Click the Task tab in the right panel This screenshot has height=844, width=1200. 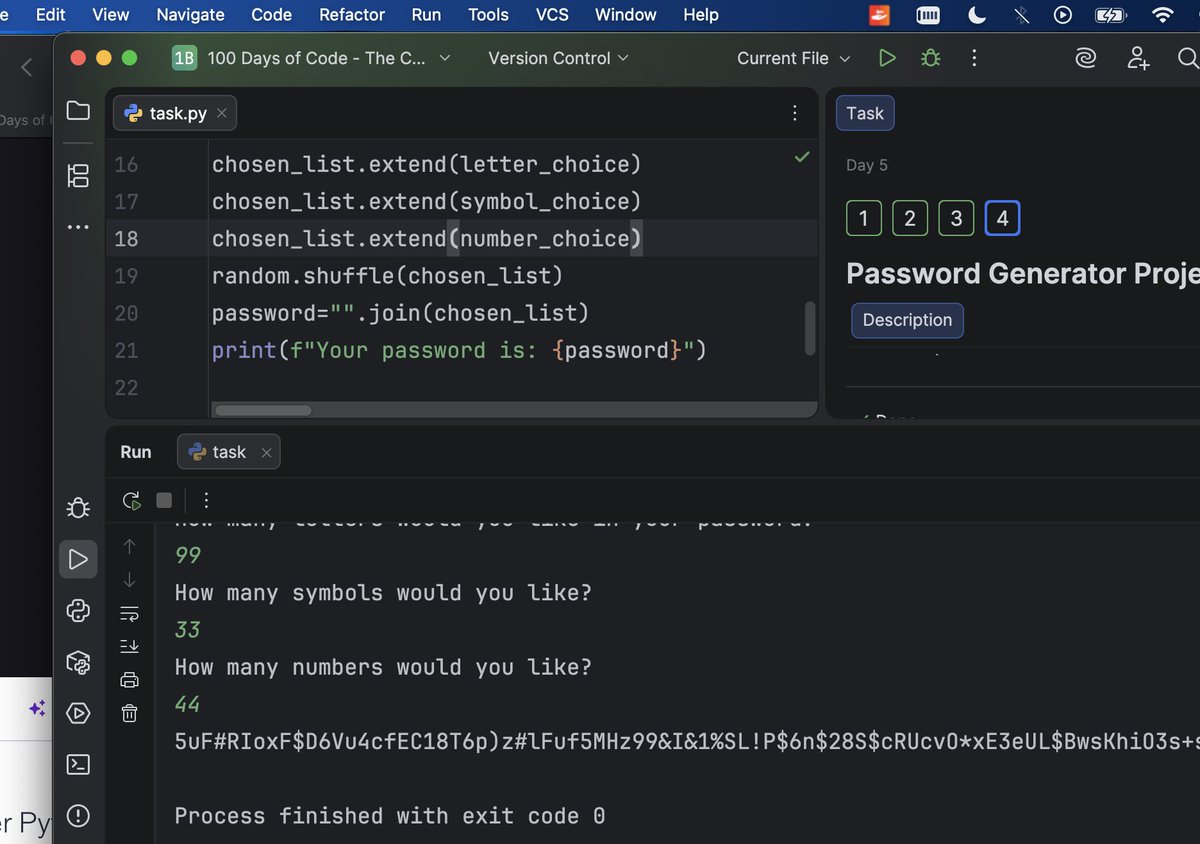pos(865,113)
